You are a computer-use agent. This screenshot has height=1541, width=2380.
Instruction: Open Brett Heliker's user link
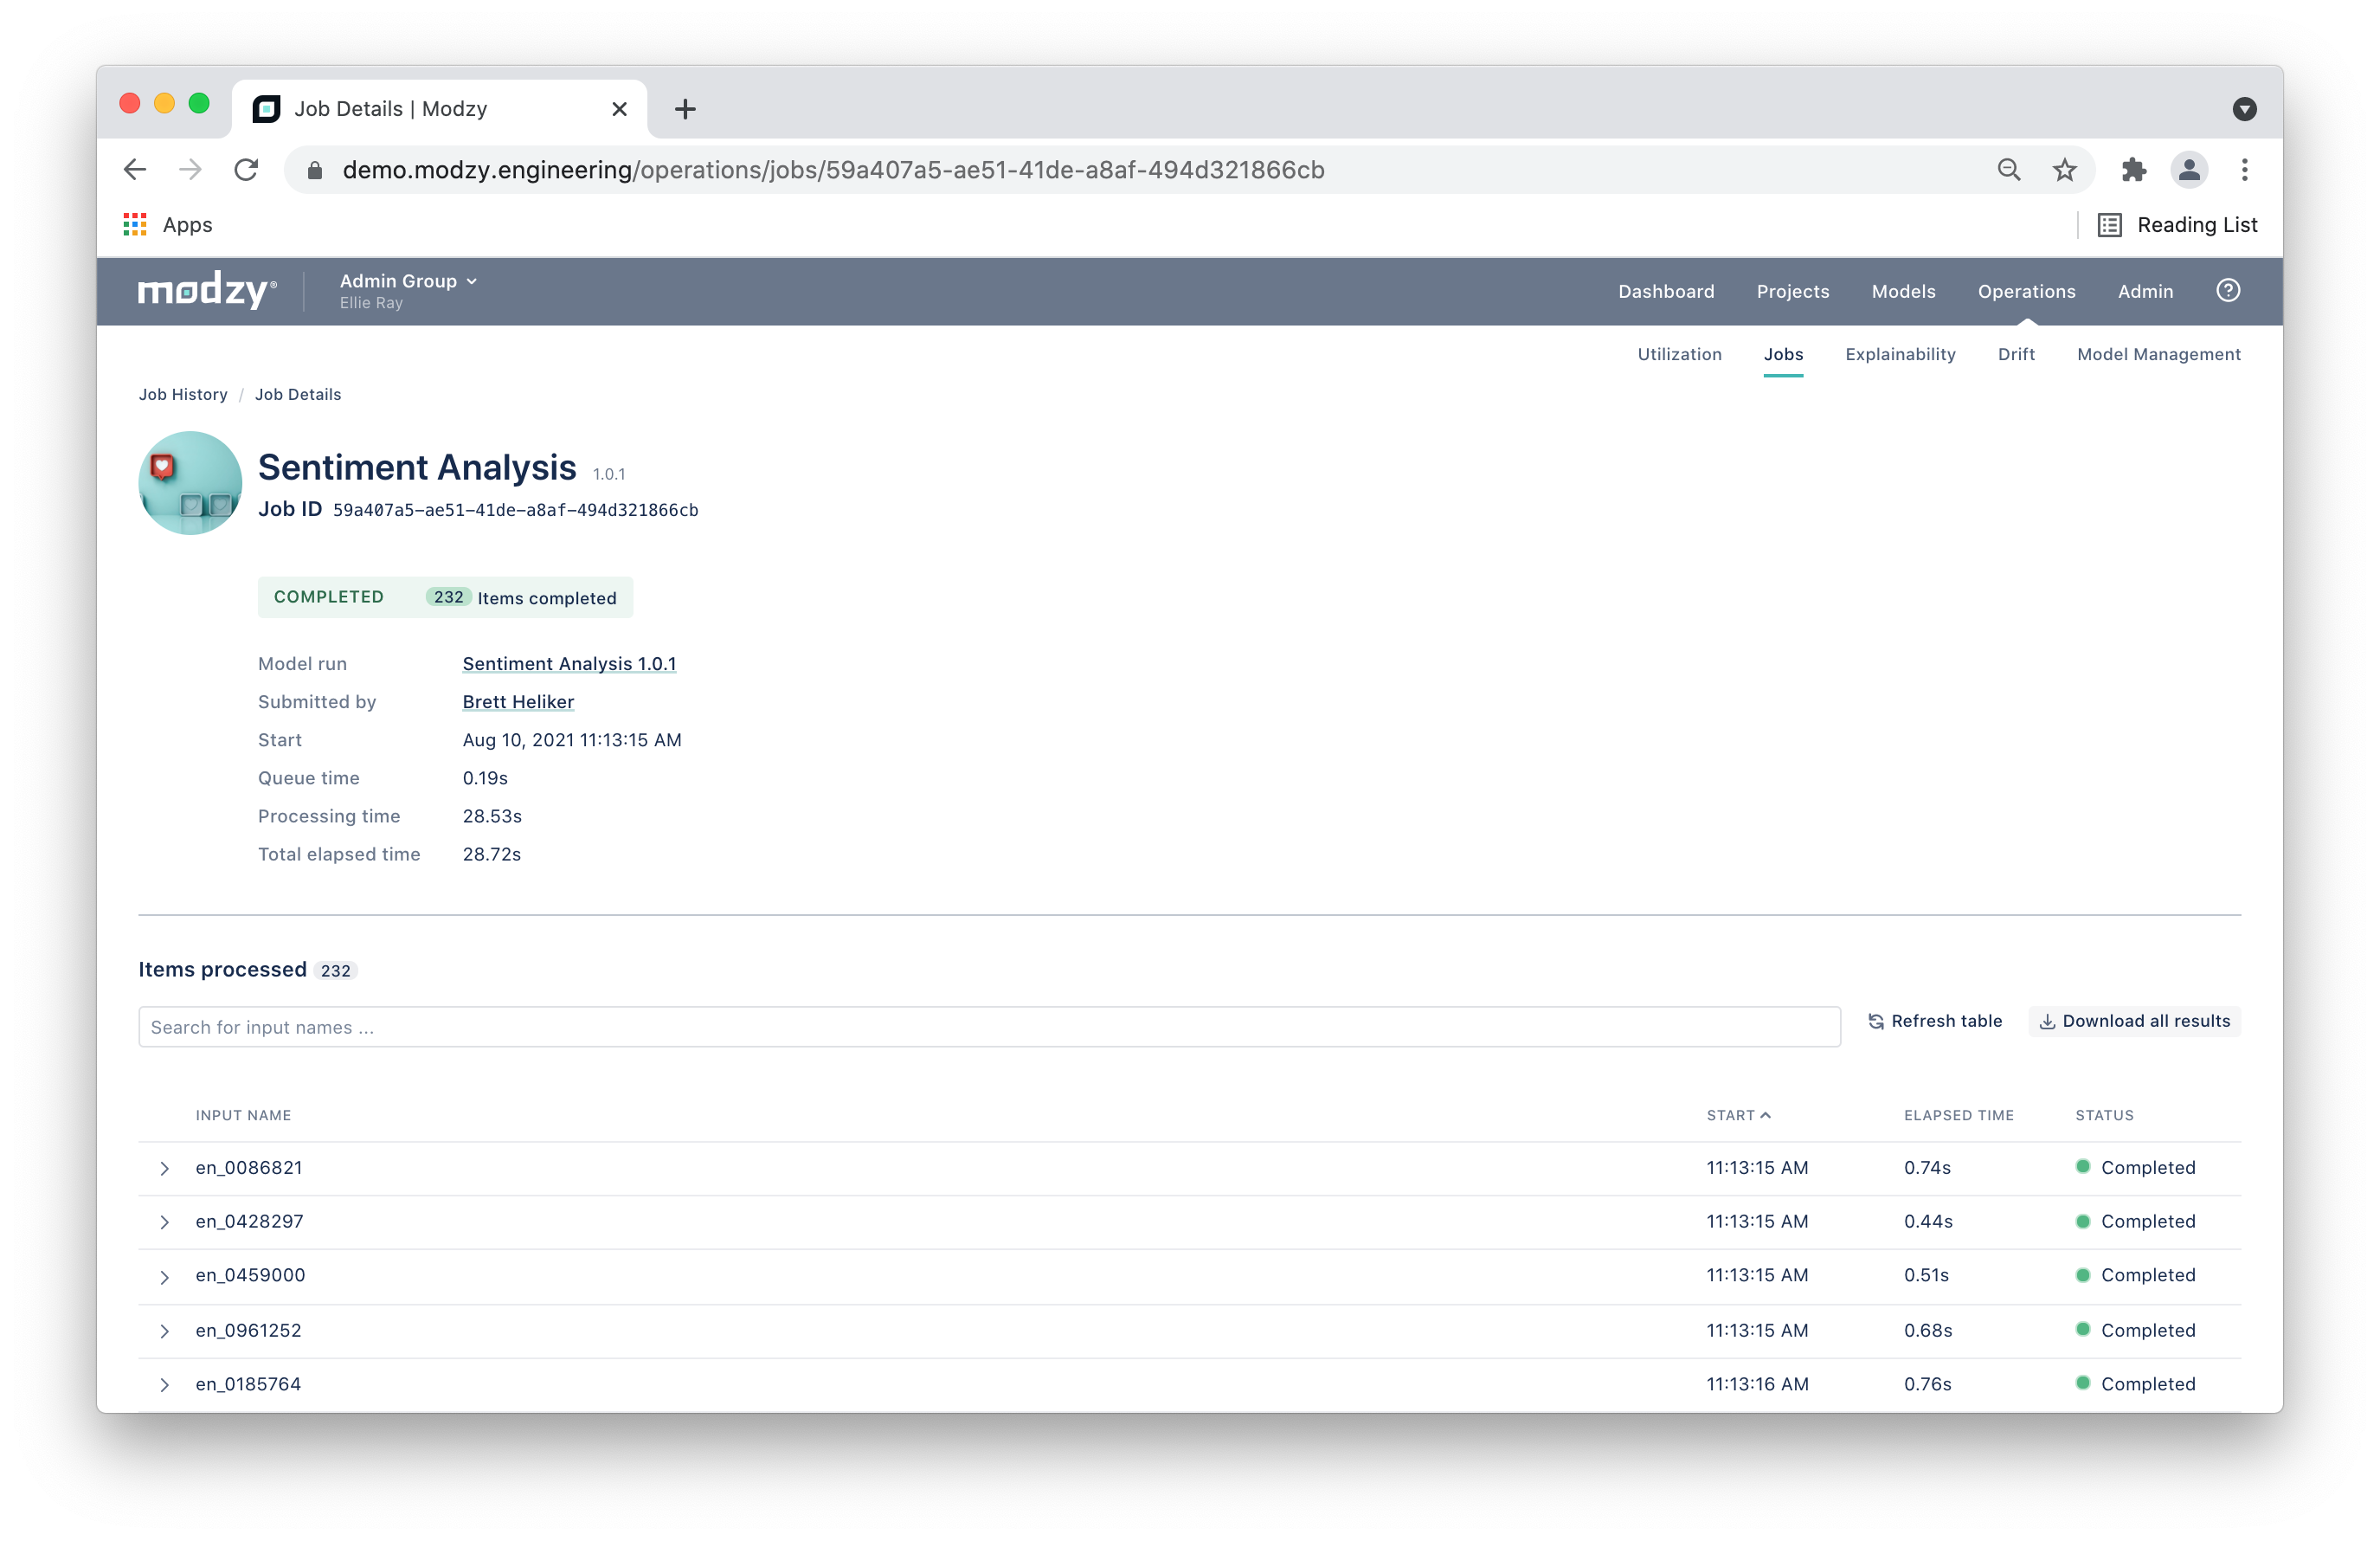(518, 702)
